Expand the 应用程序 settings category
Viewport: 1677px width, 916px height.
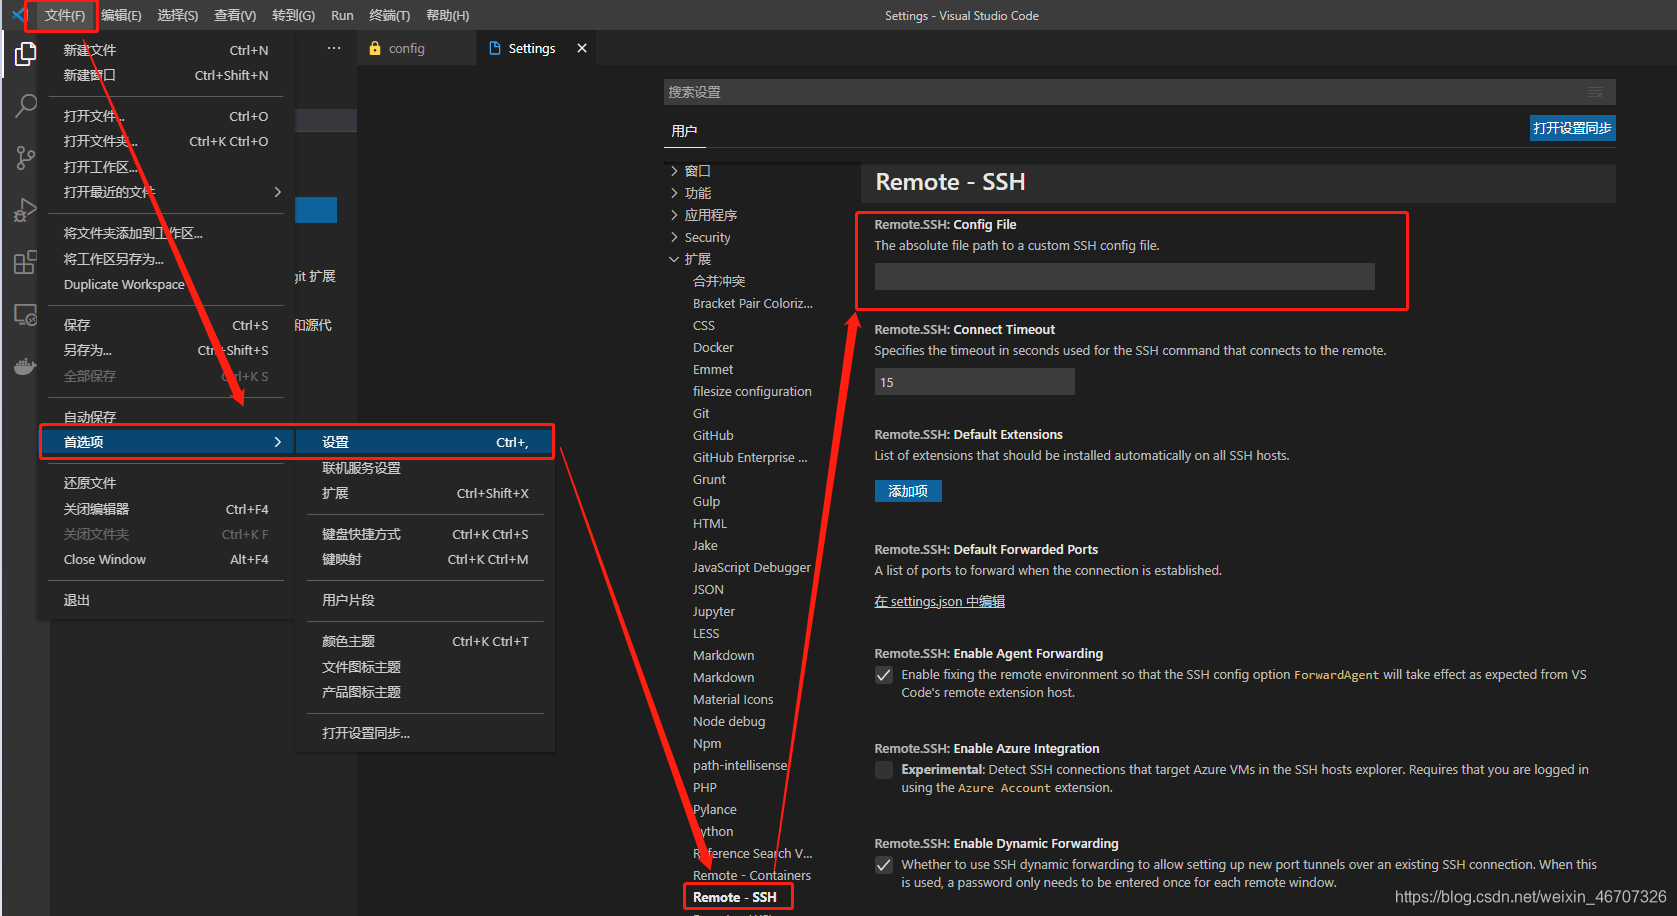pos(674,215)
